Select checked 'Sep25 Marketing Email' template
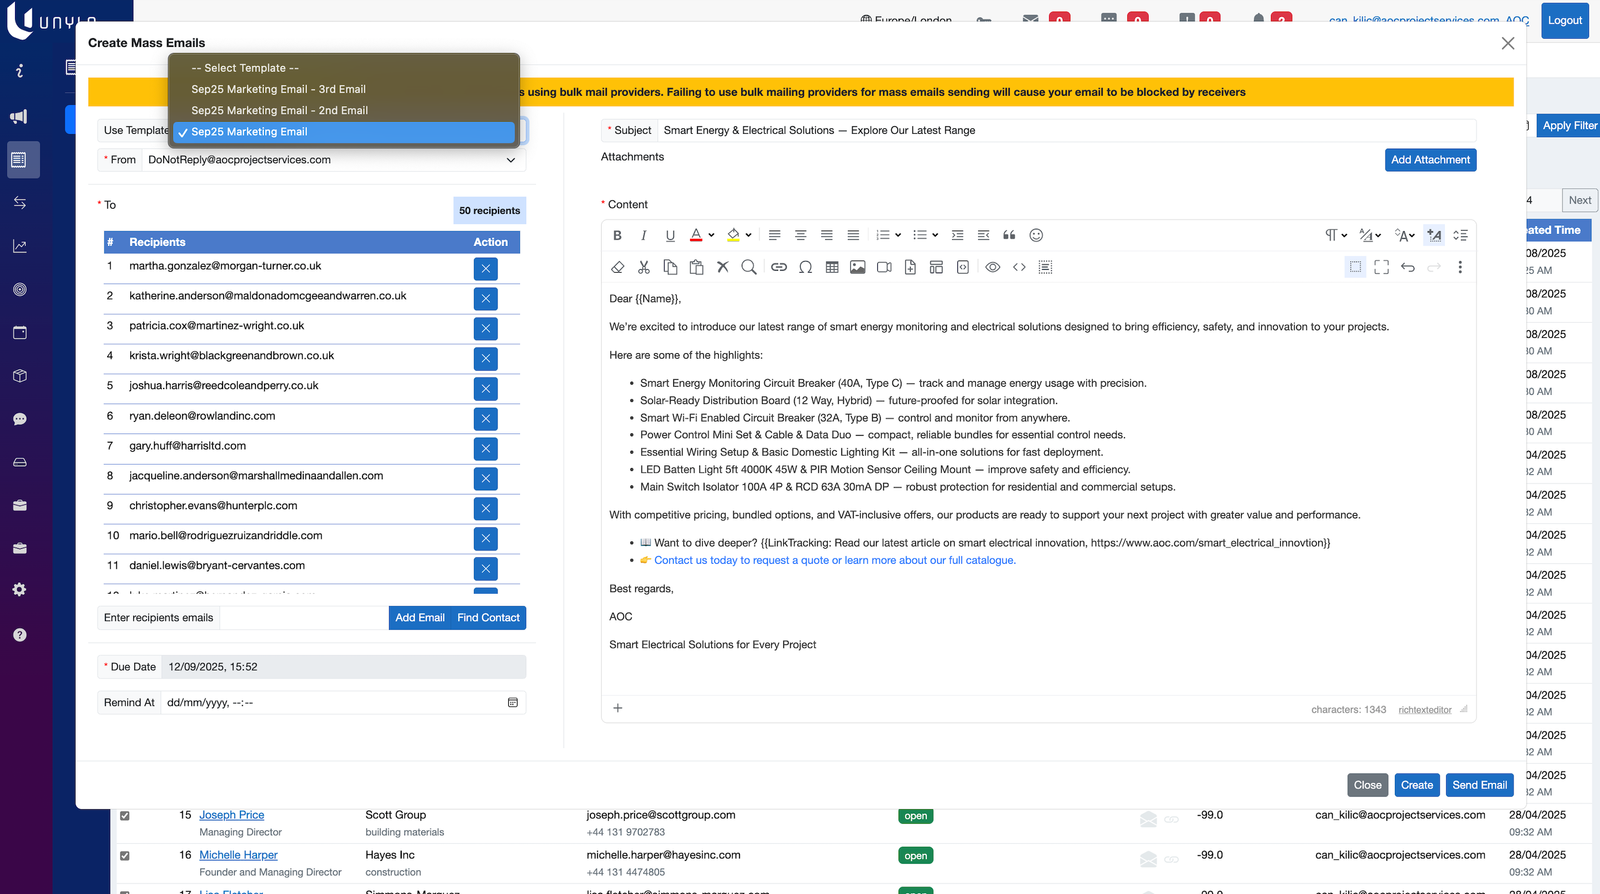Screen dimensions: 1600x894 (344, 132)
